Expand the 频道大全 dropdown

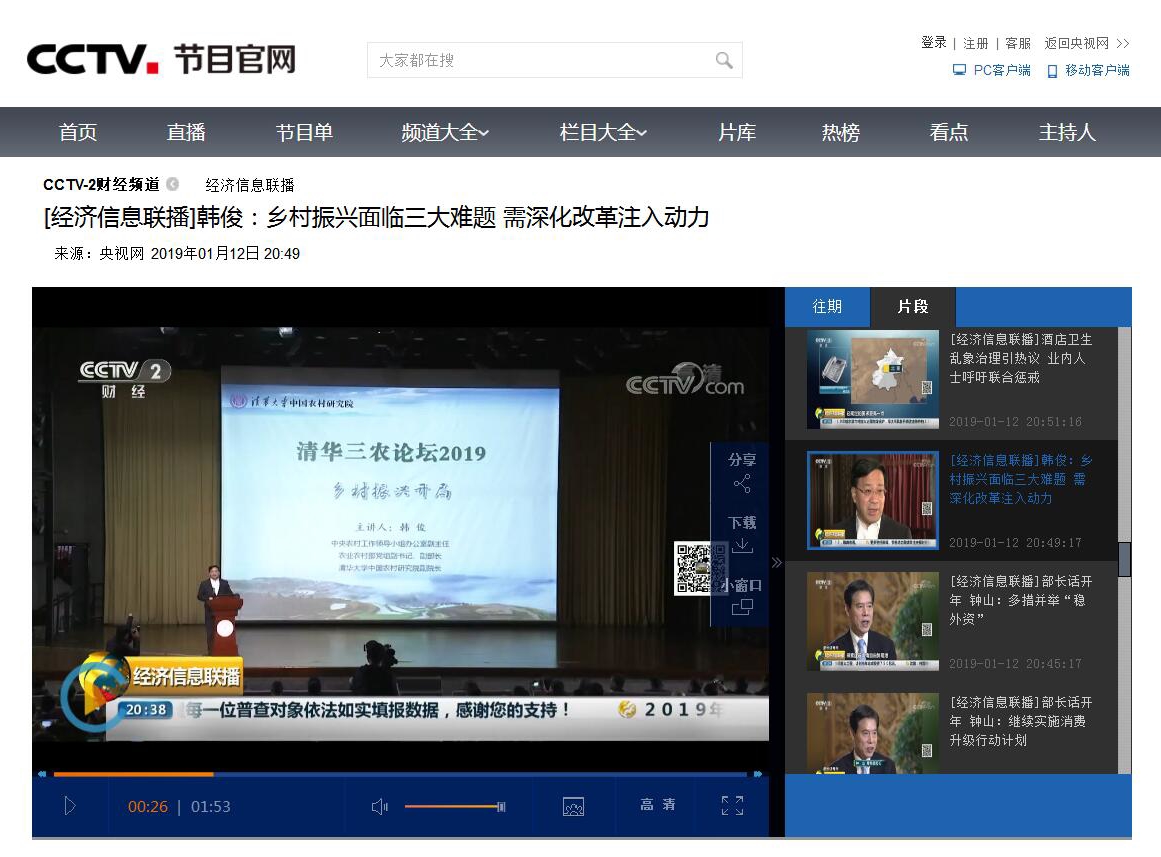pyautogui.click(x=445, y=133)
